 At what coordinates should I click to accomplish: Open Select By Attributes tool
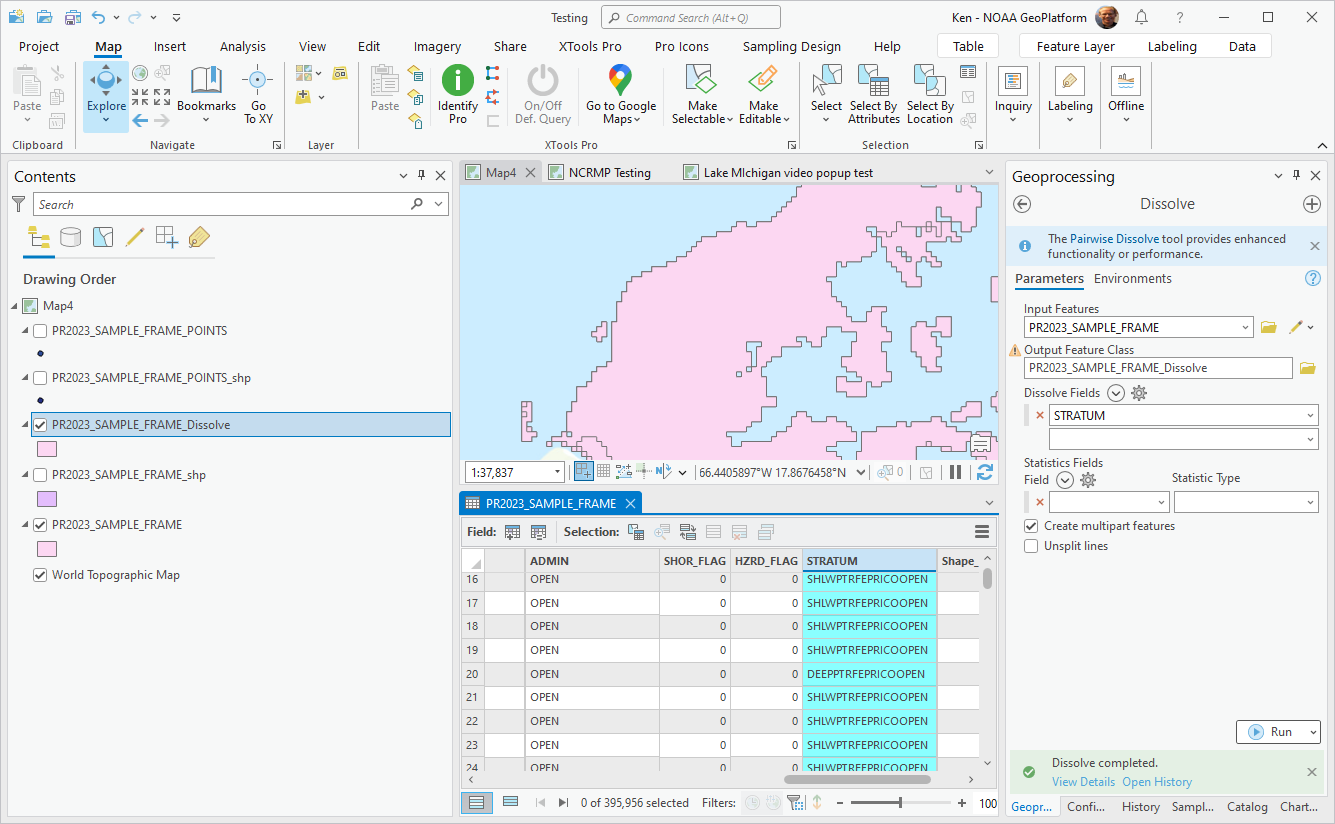(873, 82)
